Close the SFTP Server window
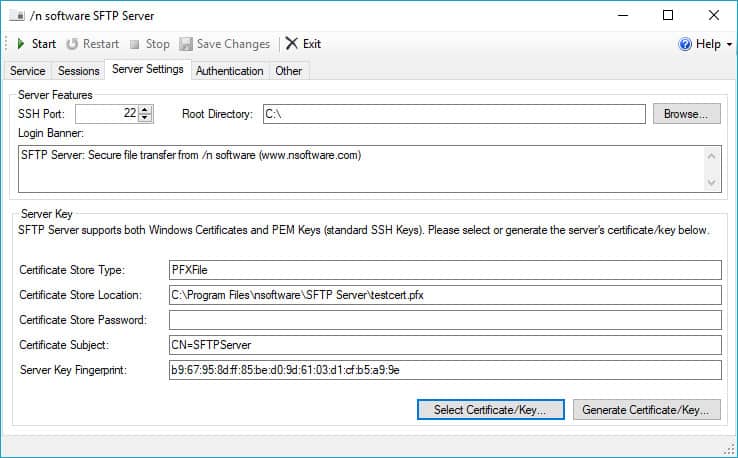Image resolution: width=738 pixels, height=458 pixels. (714, 16)
